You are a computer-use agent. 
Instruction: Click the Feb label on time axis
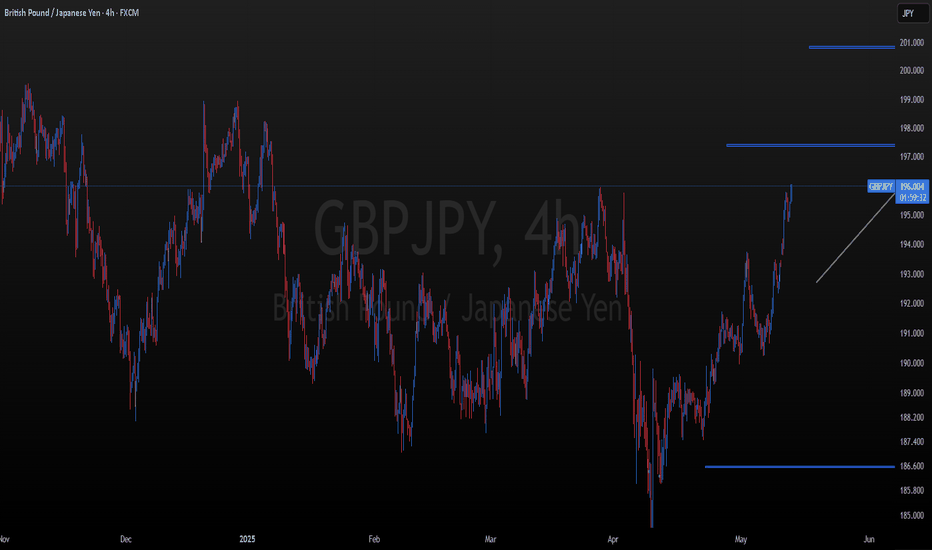pyautogui.click(x=374, y=539)
